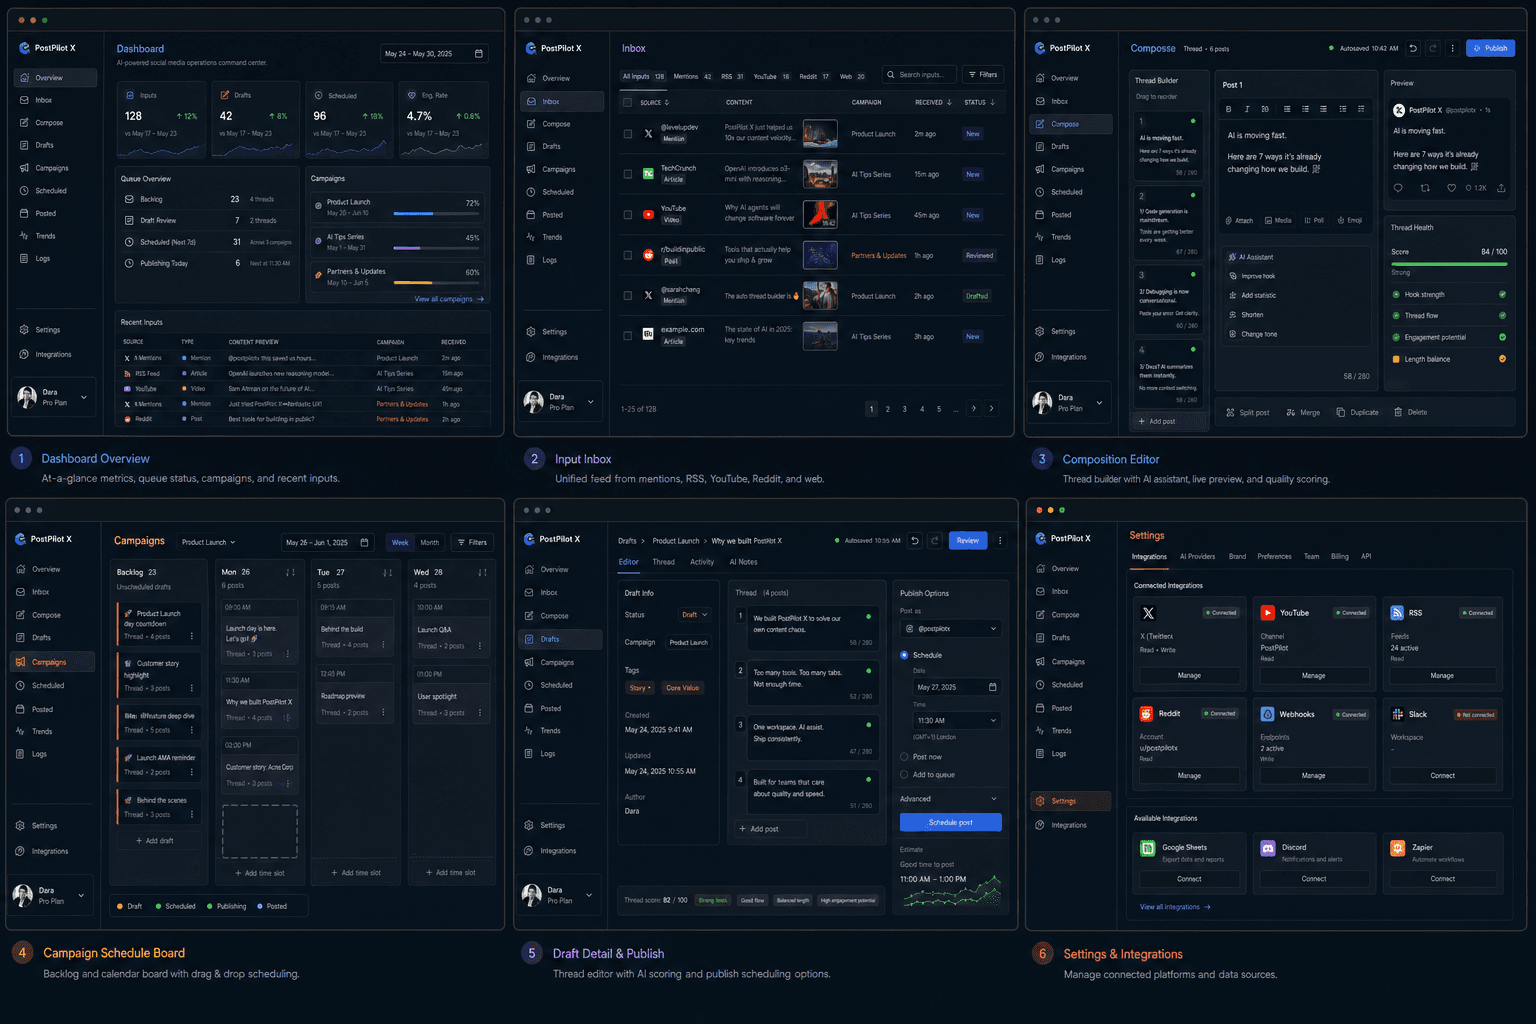Click Split post in Compose bottom bar

click(x=1248, y=412)
